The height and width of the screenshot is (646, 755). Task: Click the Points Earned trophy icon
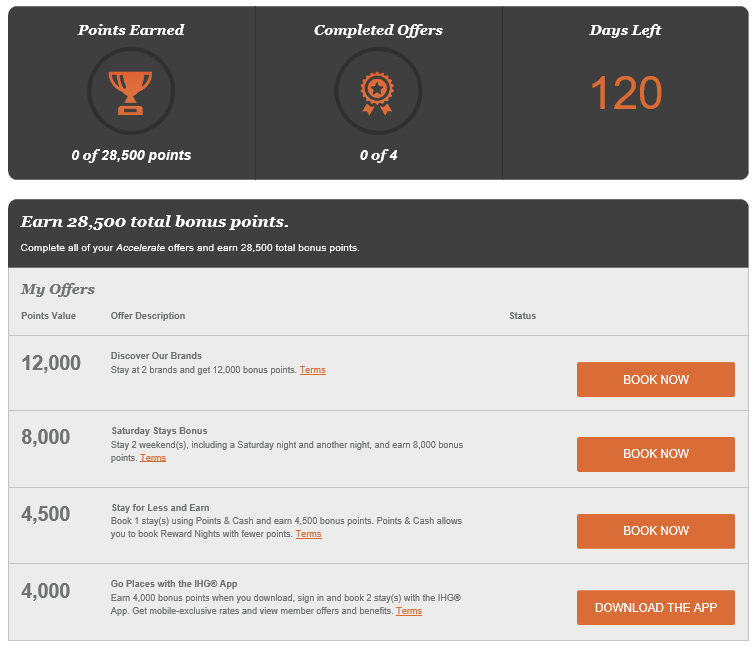[x=131, y=92]
